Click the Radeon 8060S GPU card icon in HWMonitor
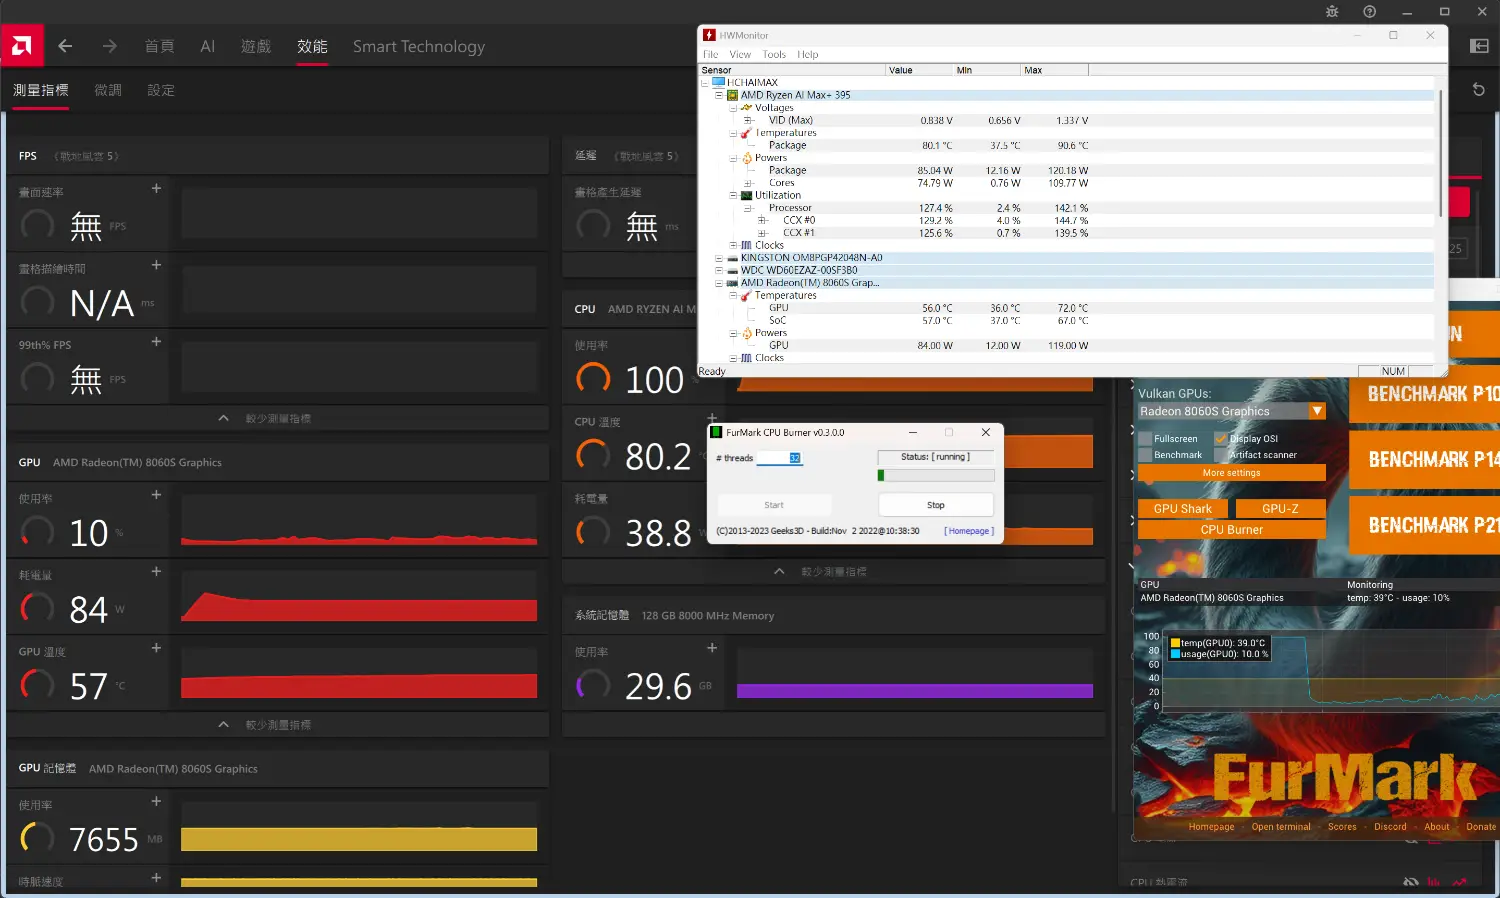The height and width of the screenshot is (898, 1500). click(732, 283)
